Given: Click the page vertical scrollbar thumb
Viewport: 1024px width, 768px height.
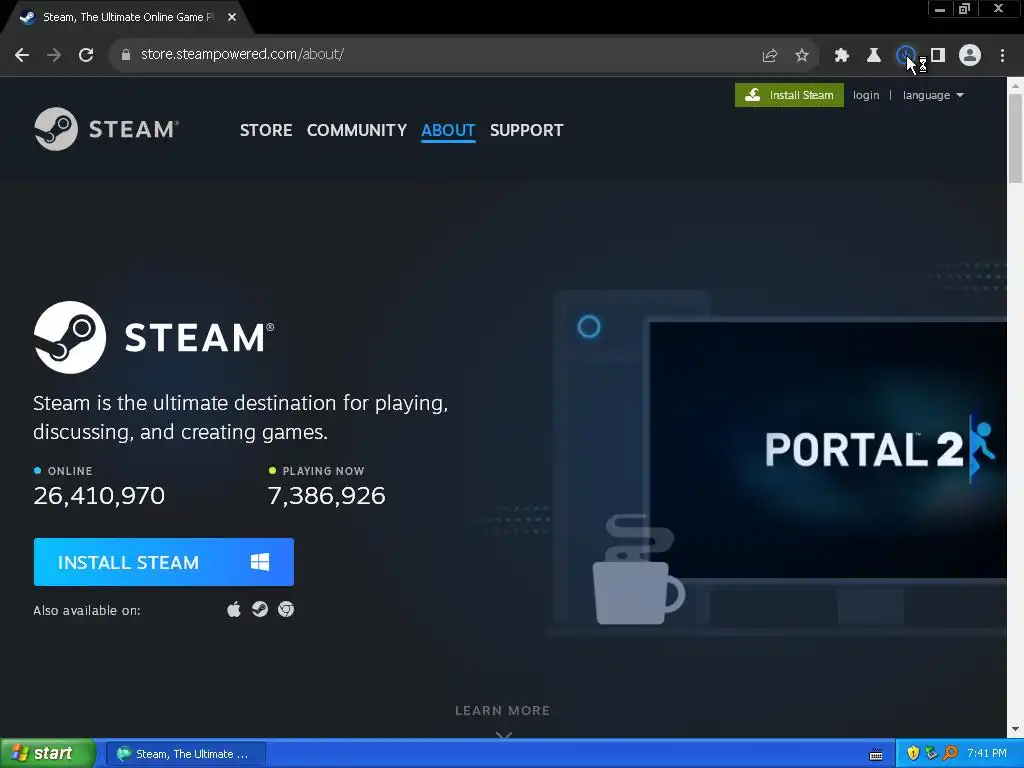Looking at the screenshot, I should pyautogui.click(x=1016, y=137).
